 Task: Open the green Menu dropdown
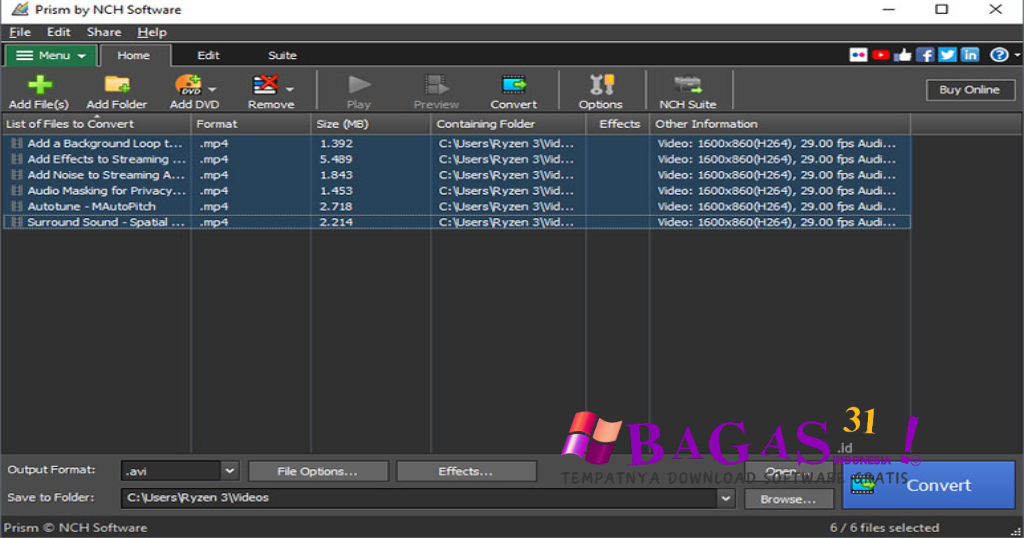(51, 55)
